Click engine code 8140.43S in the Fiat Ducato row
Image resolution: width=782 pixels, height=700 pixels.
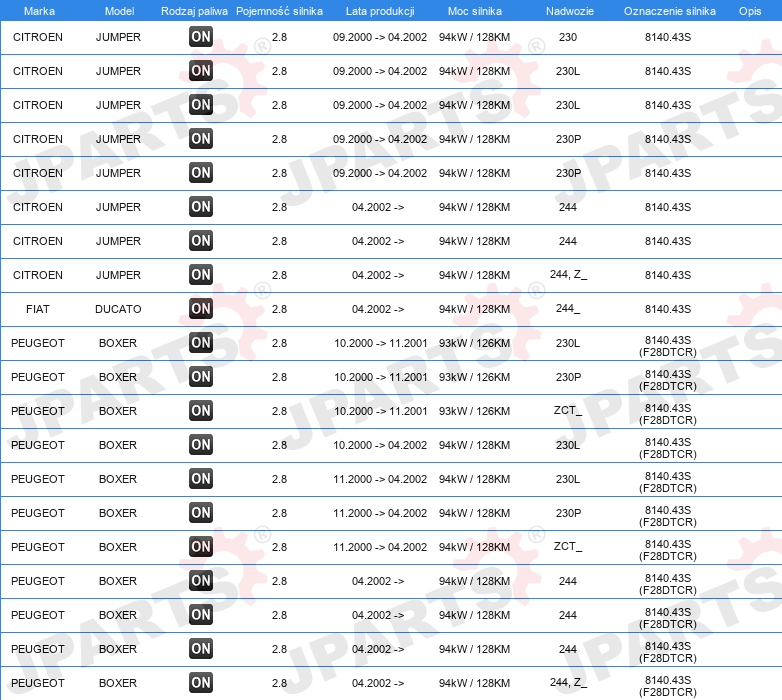click(668, 309)
